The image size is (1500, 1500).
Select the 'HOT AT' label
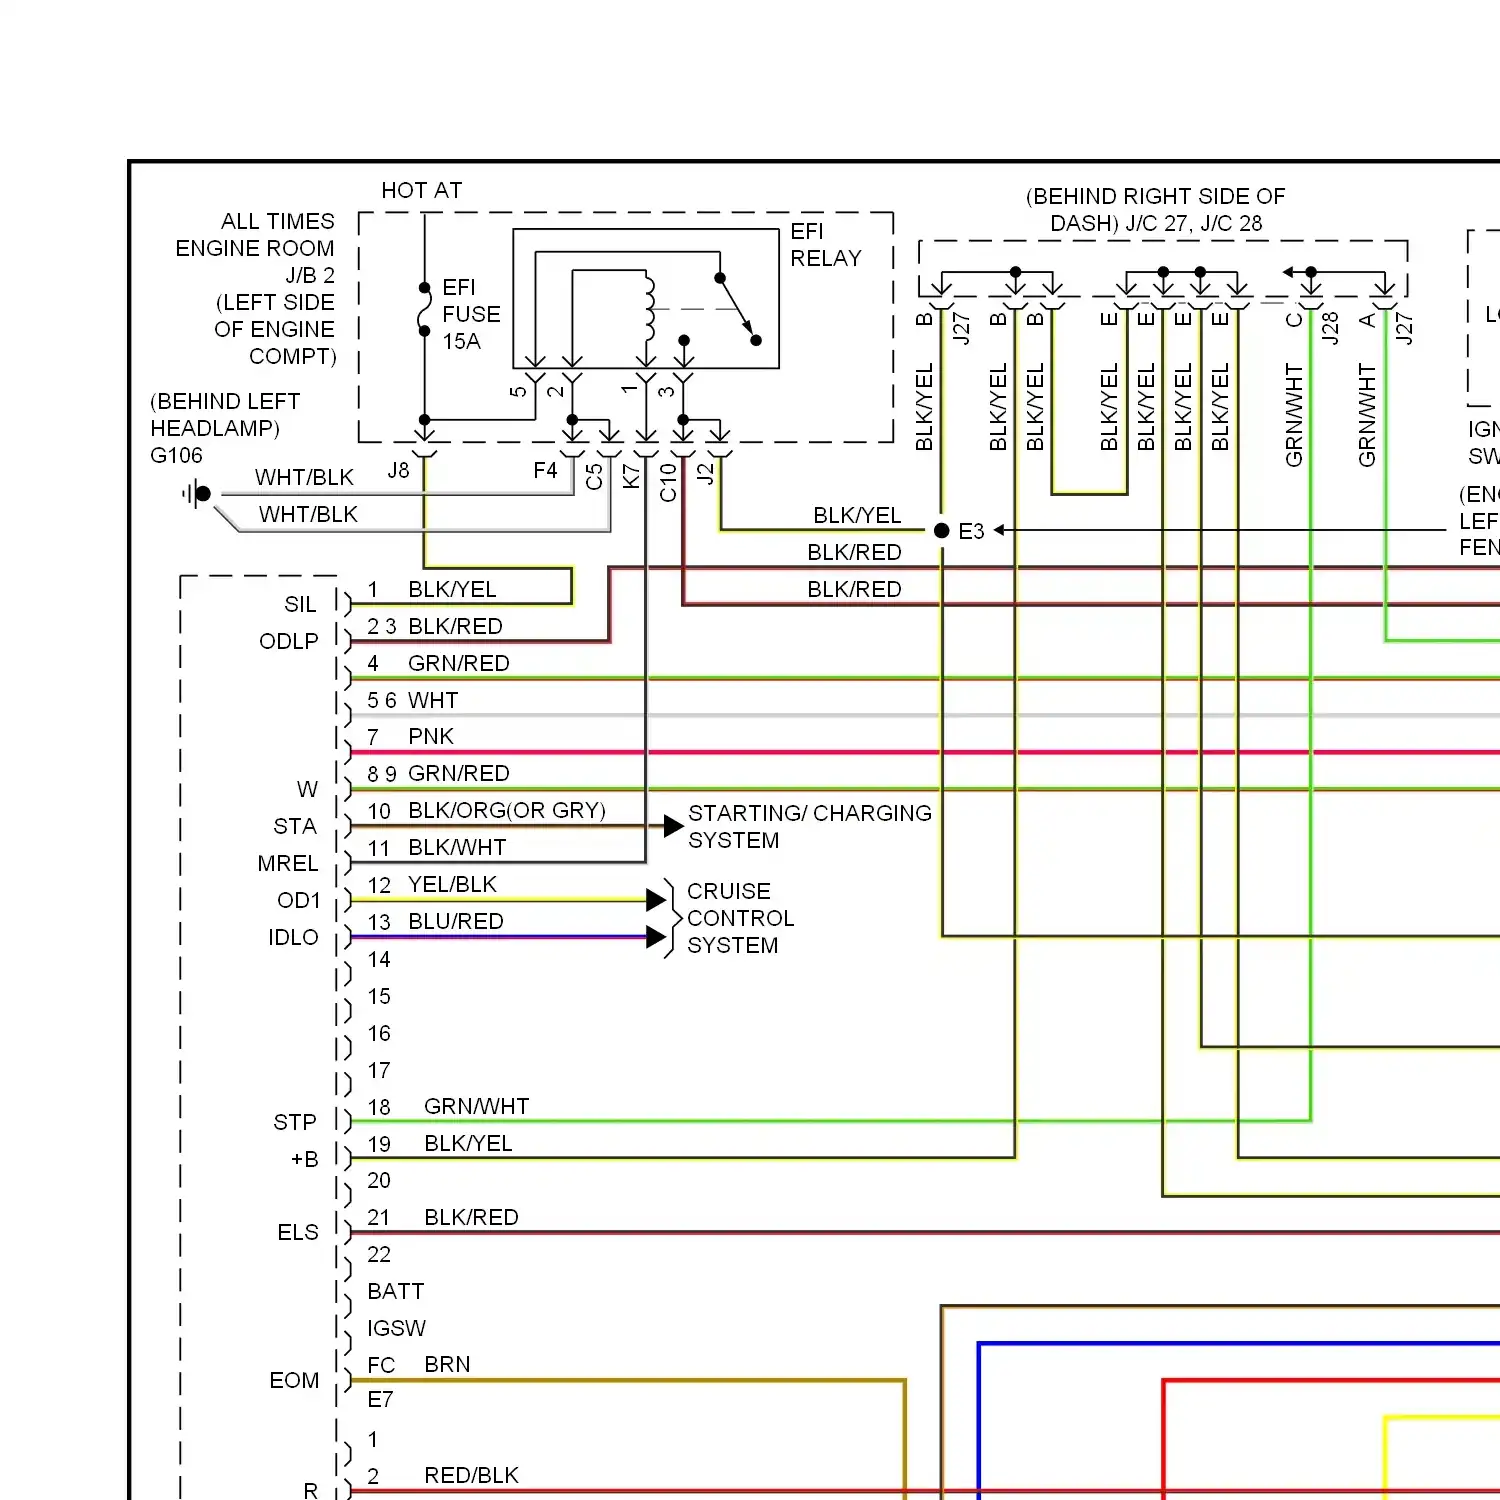(x=421, y=190)
